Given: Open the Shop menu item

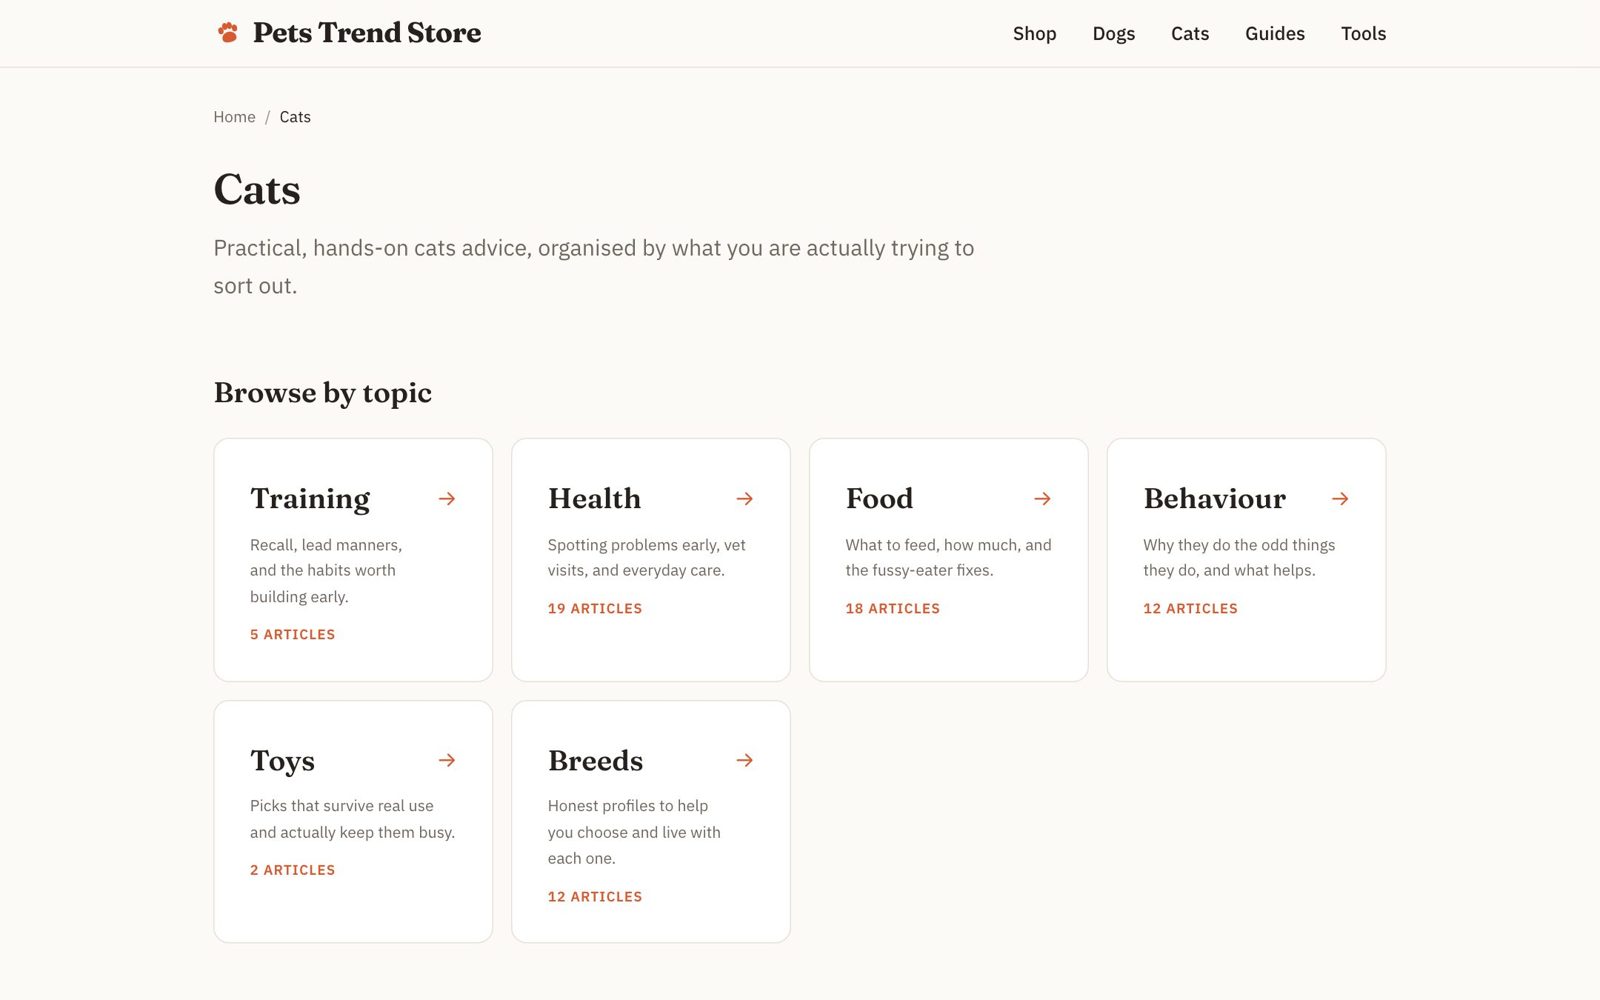Looking at the screenshot, I should (1034, 34).
